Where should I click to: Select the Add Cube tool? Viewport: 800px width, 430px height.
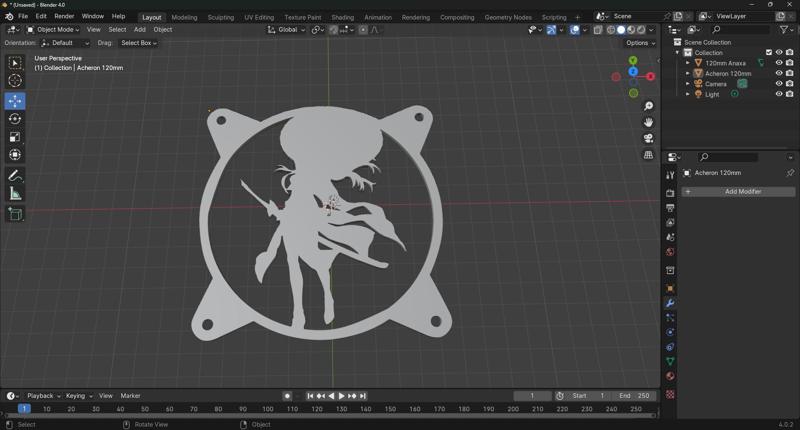tap(15, 214)
